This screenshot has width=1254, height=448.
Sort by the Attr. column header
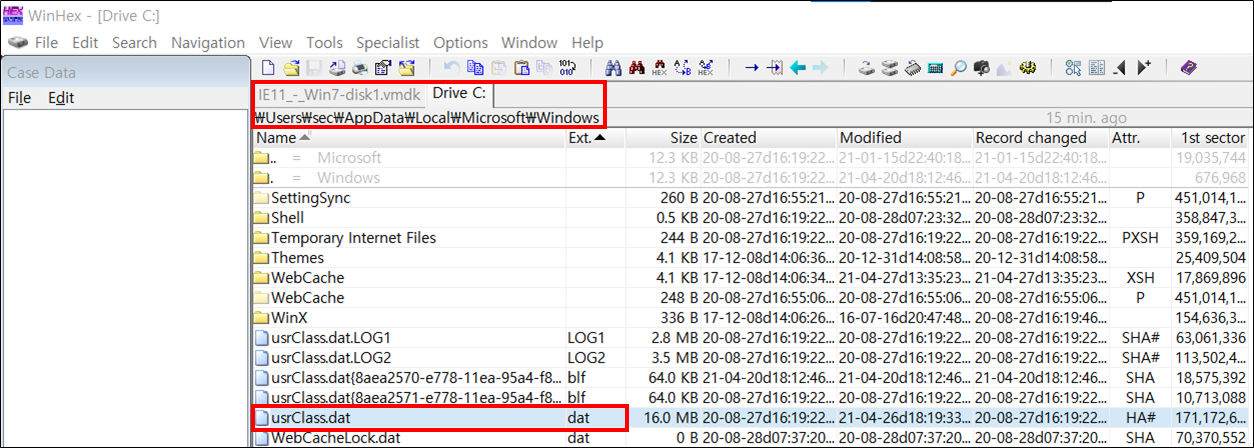tap(1139, 137)
